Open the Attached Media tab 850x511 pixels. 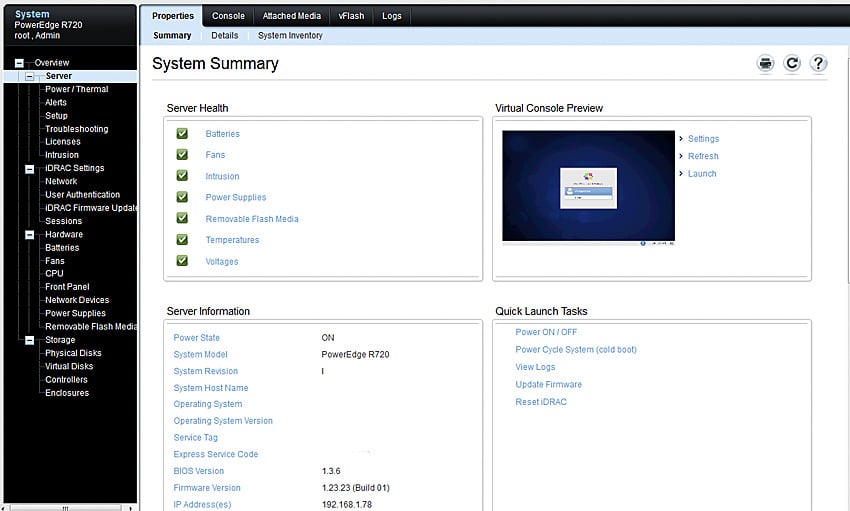(x=292, y=16)
